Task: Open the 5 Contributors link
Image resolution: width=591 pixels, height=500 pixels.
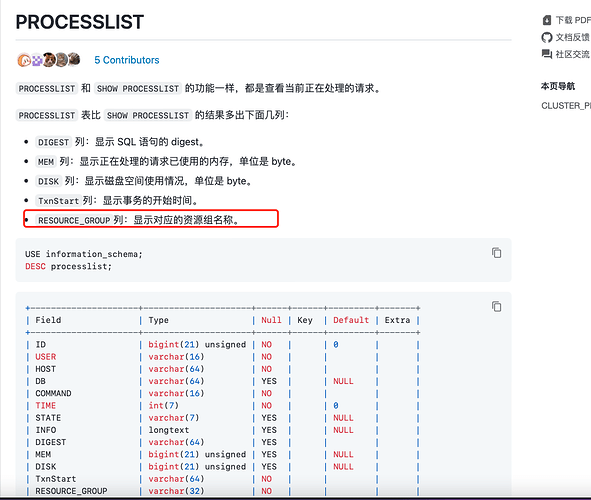Action: click(x=127, y=60)
